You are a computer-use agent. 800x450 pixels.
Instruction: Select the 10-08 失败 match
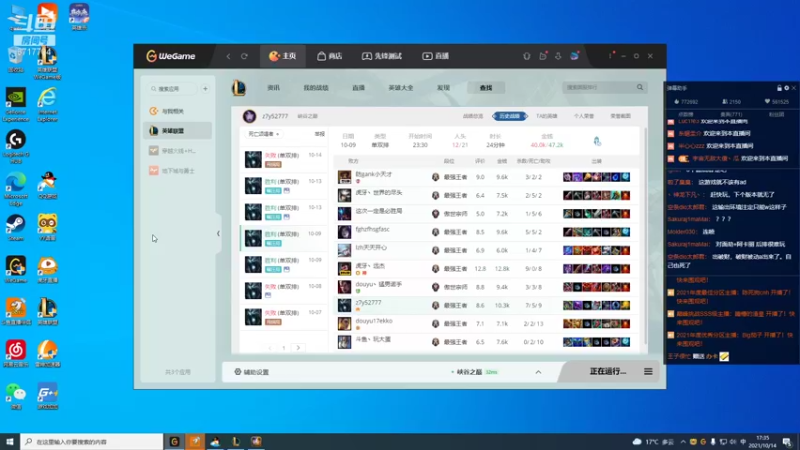[284, 290]
